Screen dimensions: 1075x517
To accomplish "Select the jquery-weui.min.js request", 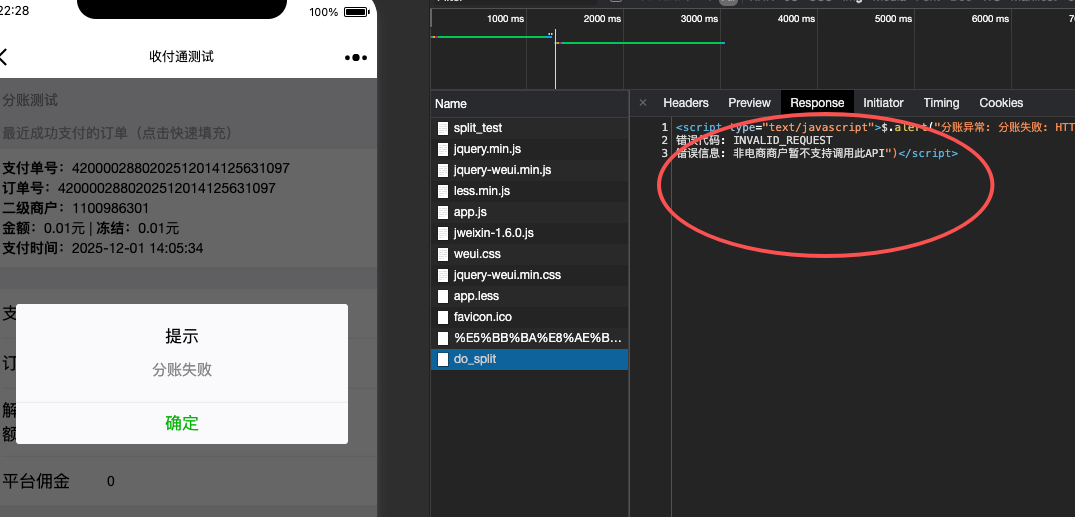I will click(529, 170).
